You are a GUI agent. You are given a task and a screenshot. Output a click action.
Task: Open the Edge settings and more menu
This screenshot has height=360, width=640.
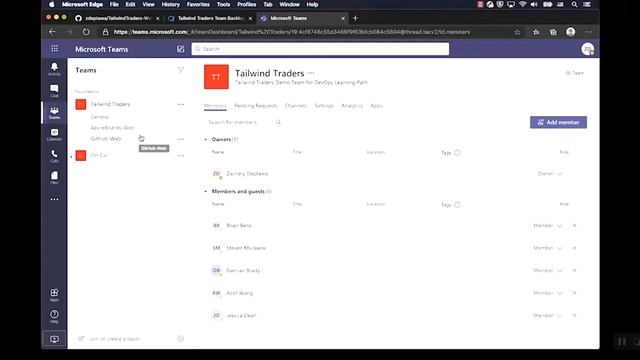[588, 32]
